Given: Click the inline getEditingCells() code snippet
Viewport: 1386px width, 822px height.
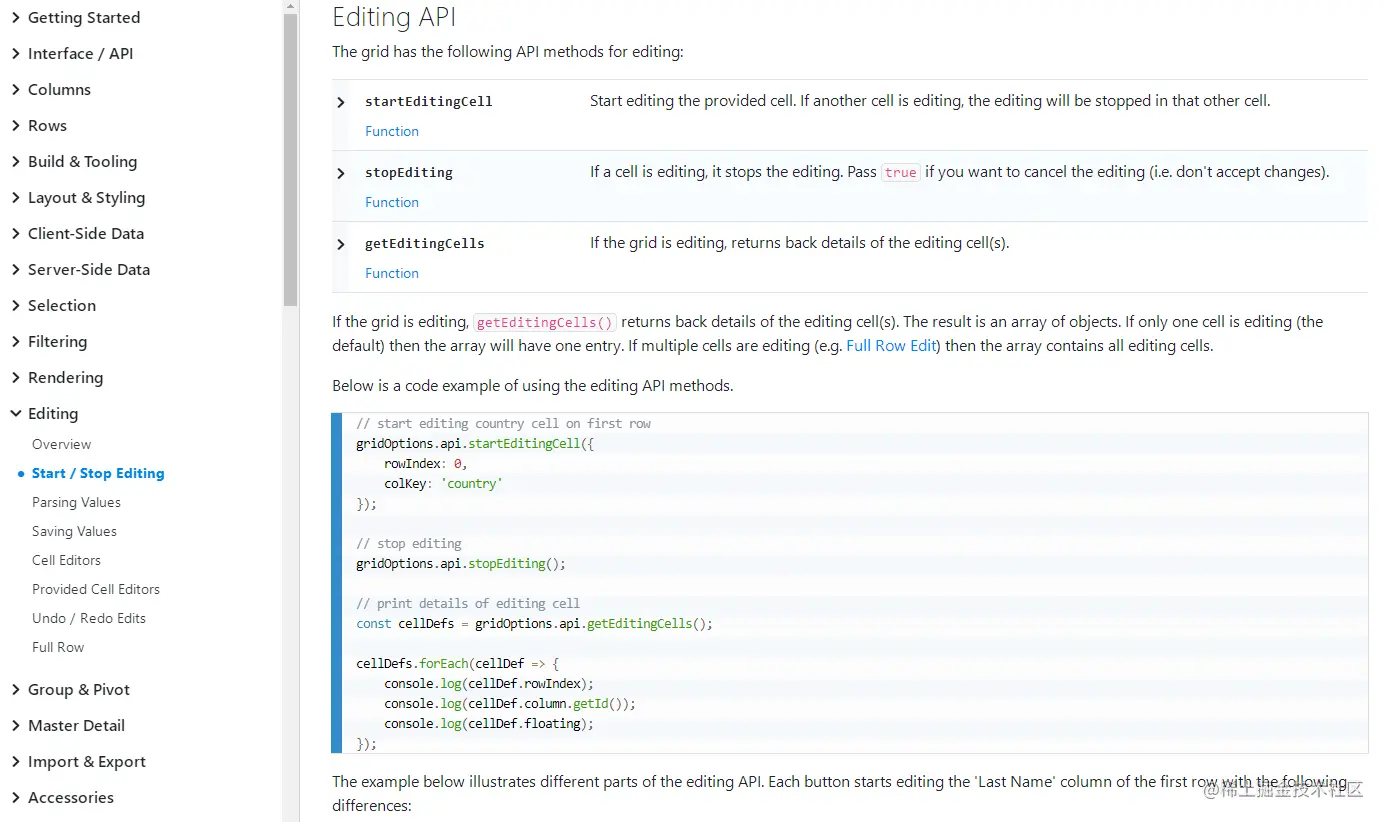Looking at the screenshot, I should coord(545,322).
